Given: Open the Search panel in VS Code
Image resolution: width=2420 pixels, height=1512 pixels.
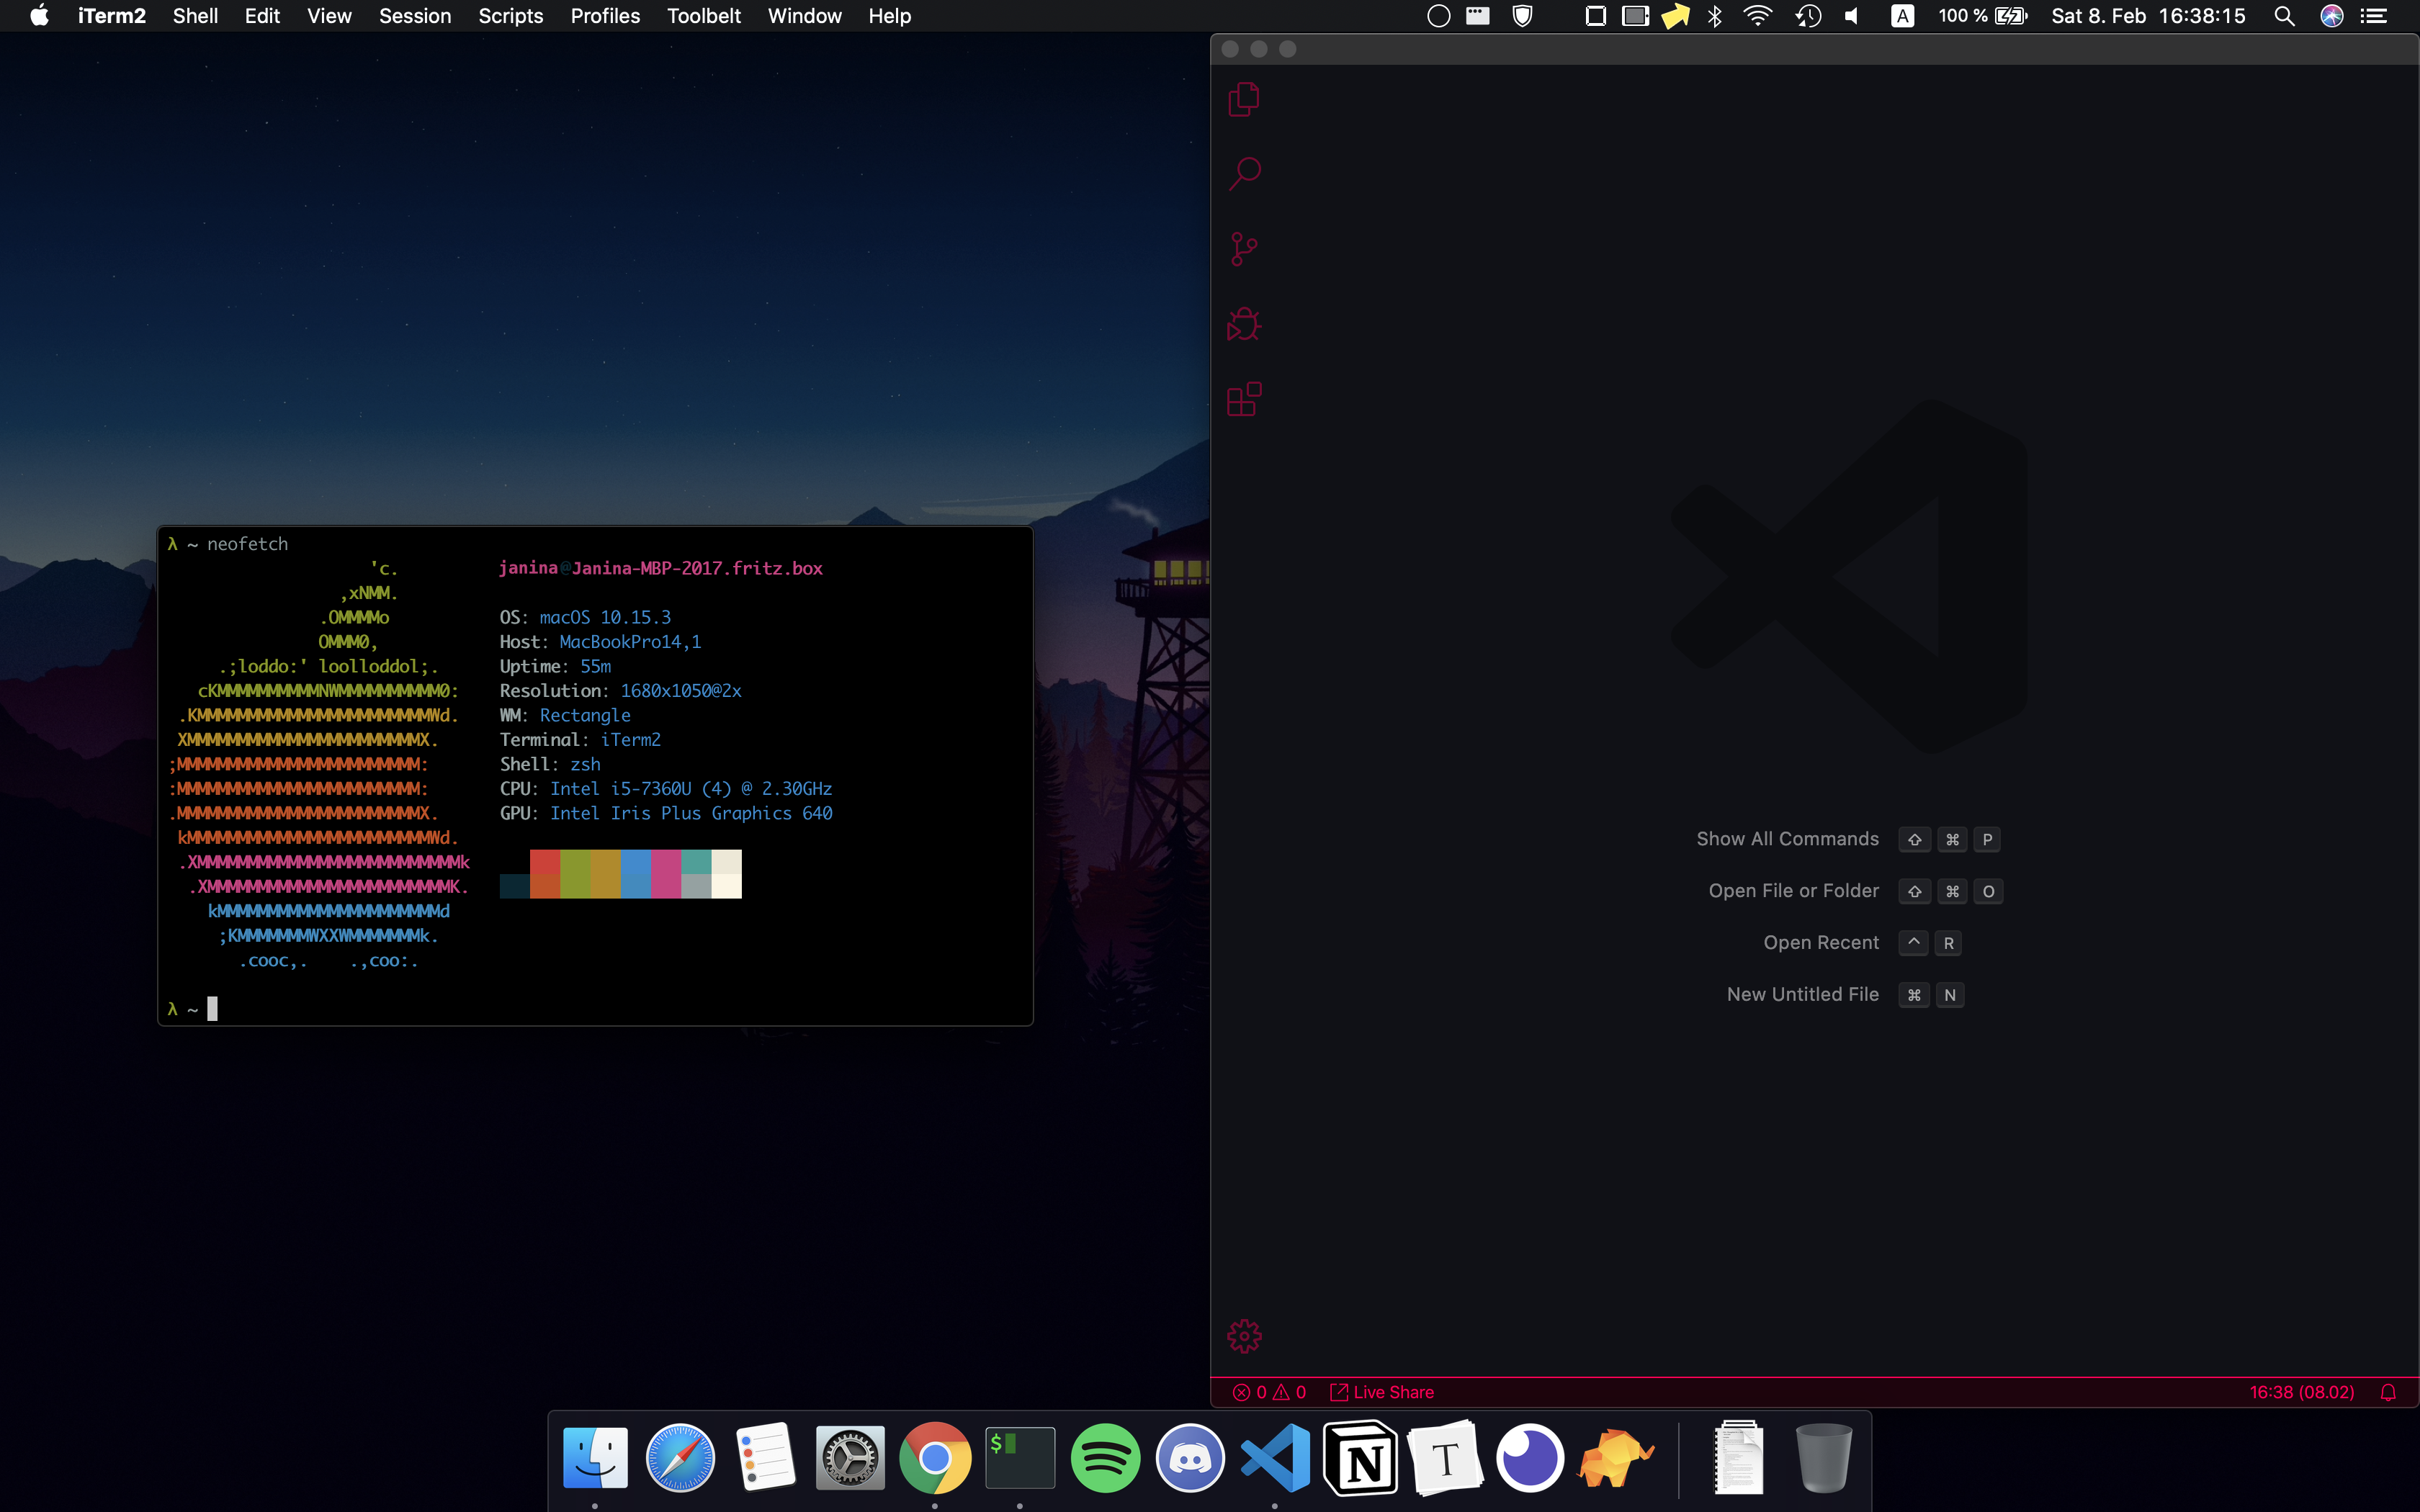Looking at the screenshot, I should 1244,174.
